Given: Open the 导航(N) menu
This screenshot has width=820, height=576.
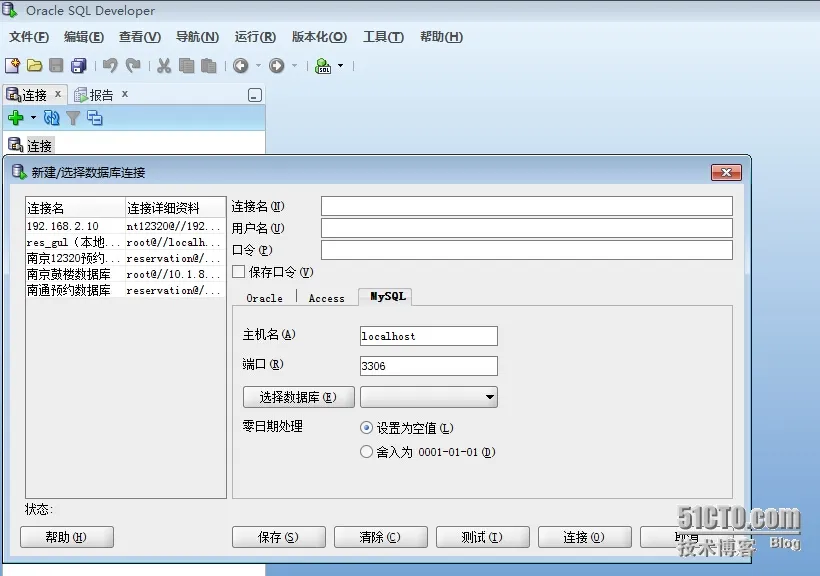Looking at the screenshot, I should coord(197,37).
